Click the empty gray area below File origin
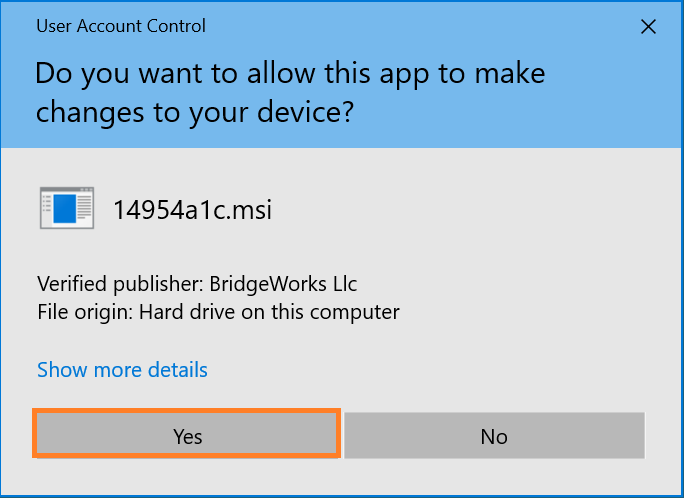The height and width of the screenshot is (498, 684). click(x=340, y=342)
